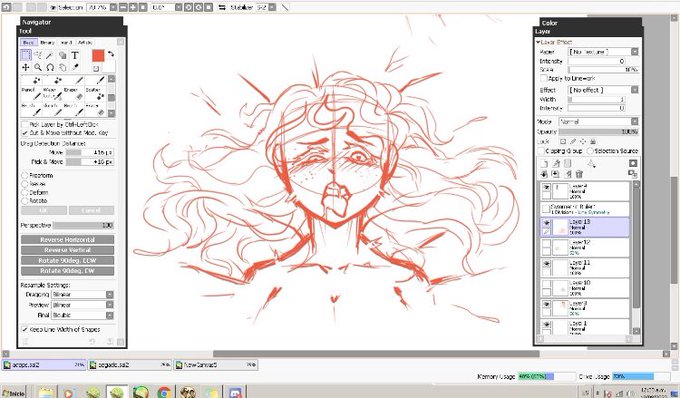The width and height of the screenshot is (680, 398).
Task: Switch to the first tool tray tab
Action: click(x=28, y=42)
